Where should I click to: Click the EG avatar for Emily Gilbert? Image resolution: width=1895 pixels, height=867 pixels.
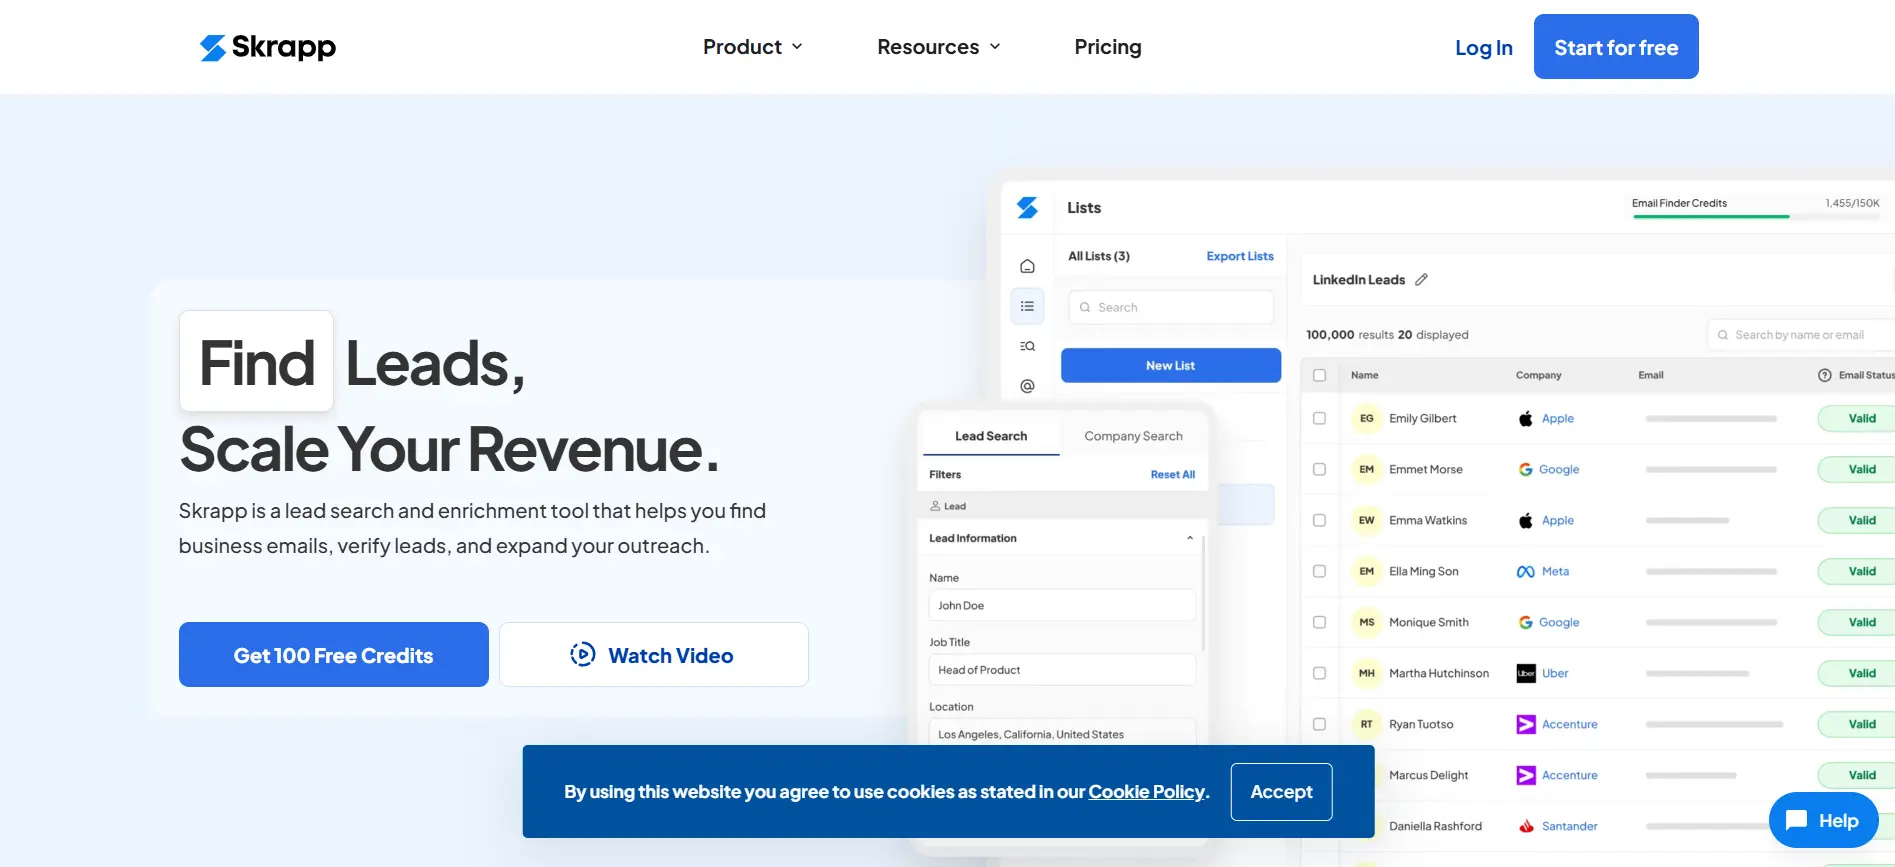1367,419
